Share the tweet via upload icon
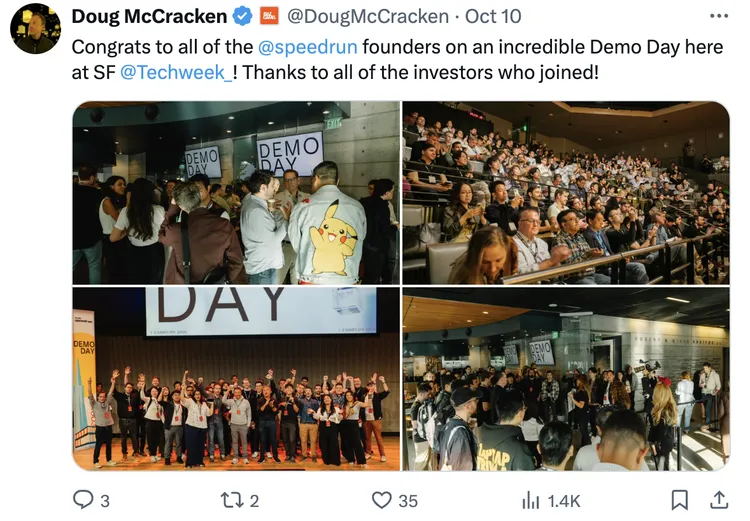This screenshot has width=750, height=521. (x=718, y=500)
